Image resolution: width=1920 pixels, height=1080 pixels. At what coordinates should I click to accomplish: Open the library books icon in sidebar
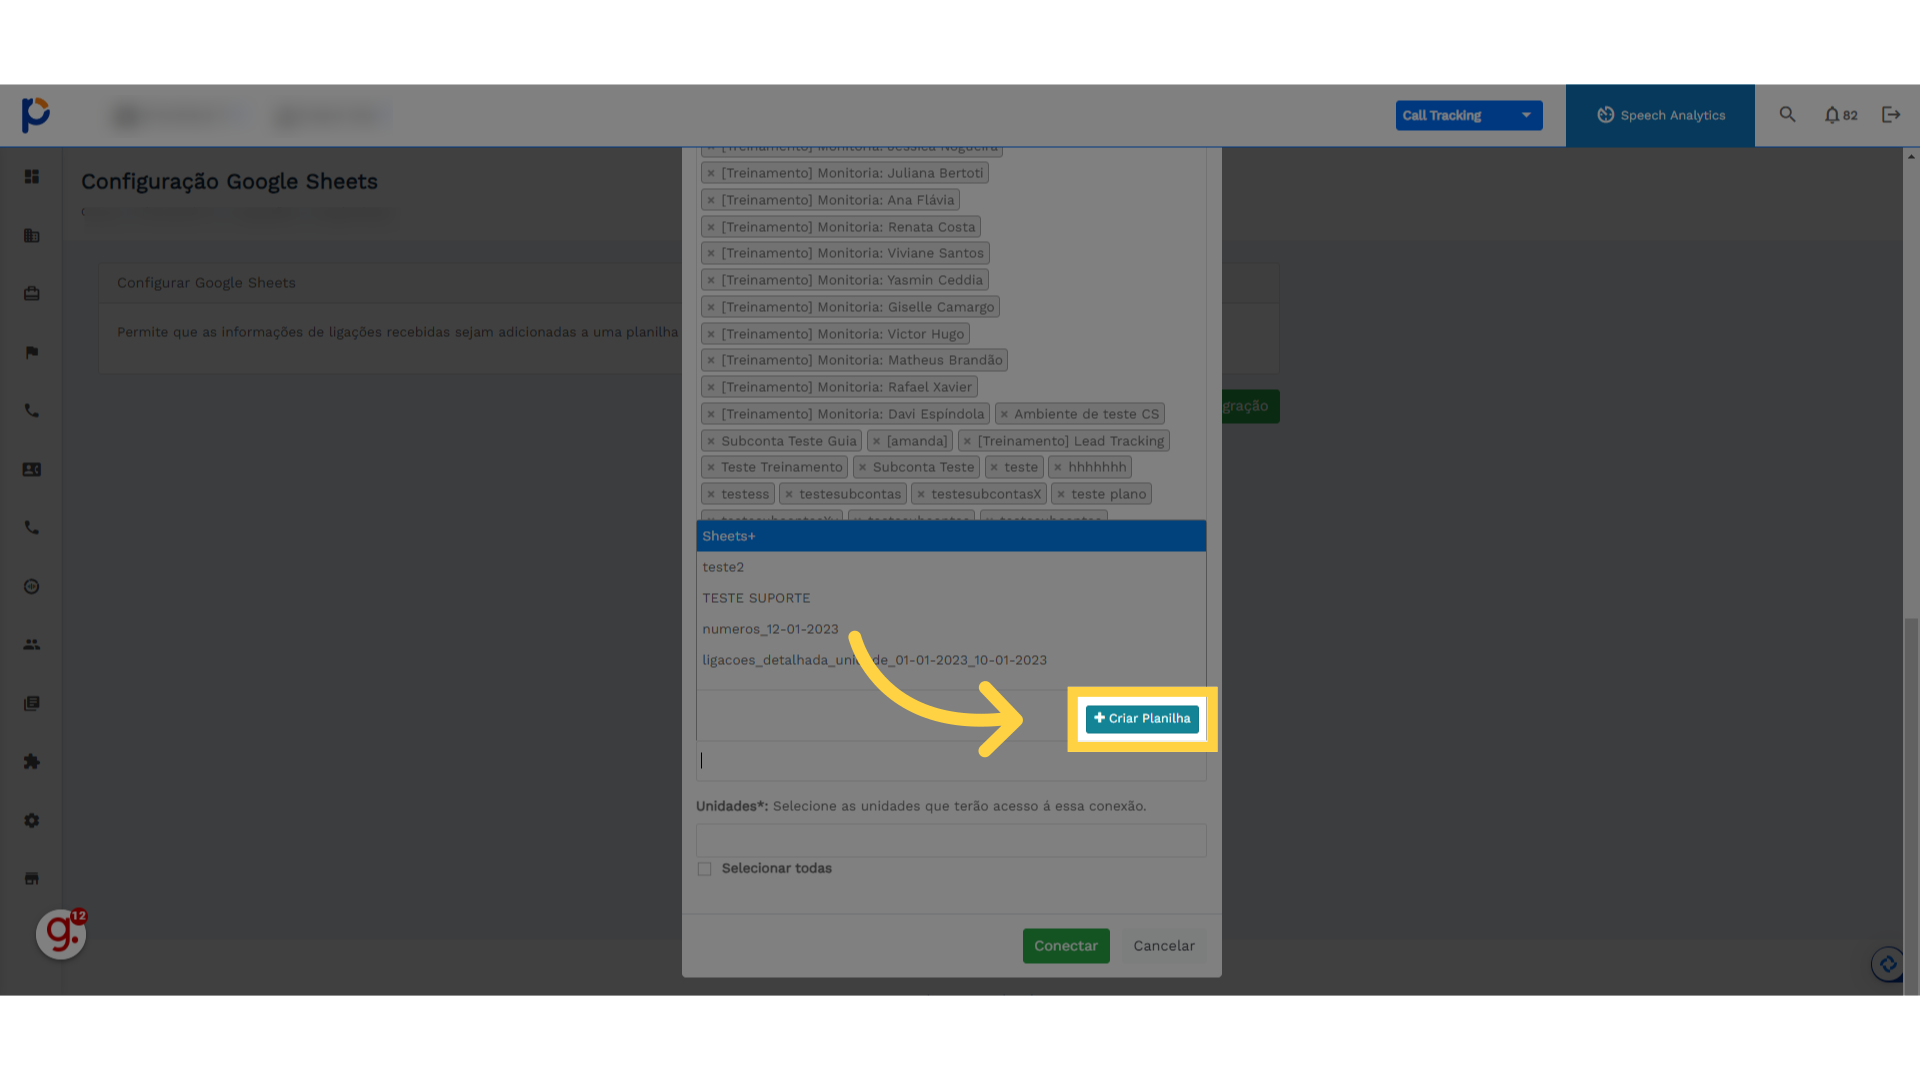point(32,704)
